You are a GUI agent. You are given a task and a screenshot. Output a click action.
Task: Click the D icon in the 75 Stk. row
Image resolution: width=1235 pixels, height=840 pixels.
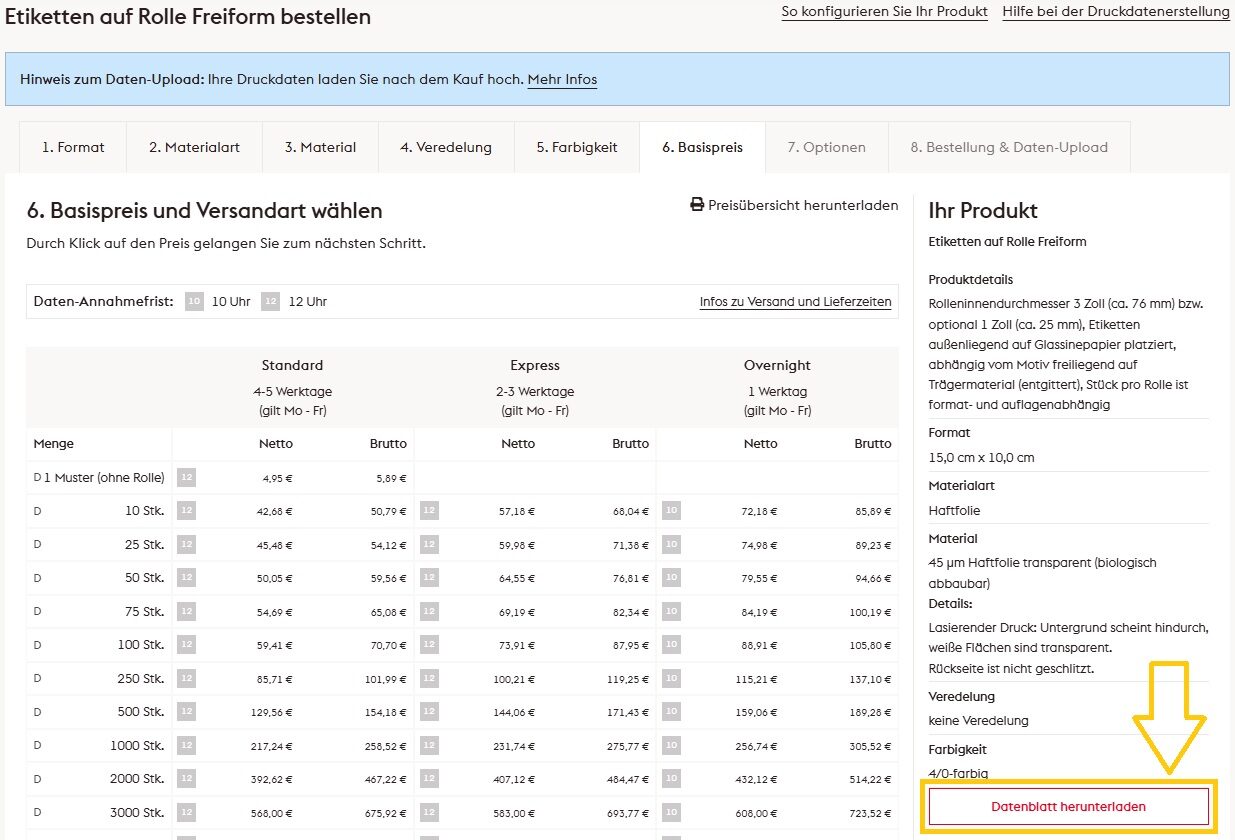pyautogui.click(x=38, y=612)
